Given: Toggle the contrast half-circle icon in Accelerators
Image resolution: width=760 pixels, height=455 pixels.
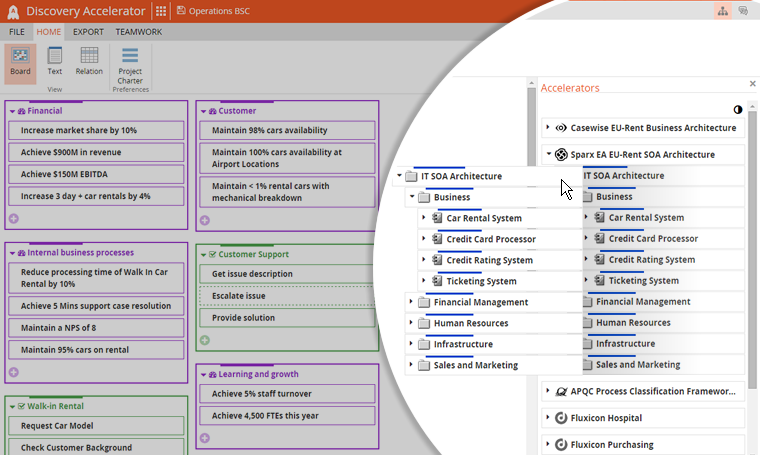Looking at the screenshot, I should (x=738, y=110).
